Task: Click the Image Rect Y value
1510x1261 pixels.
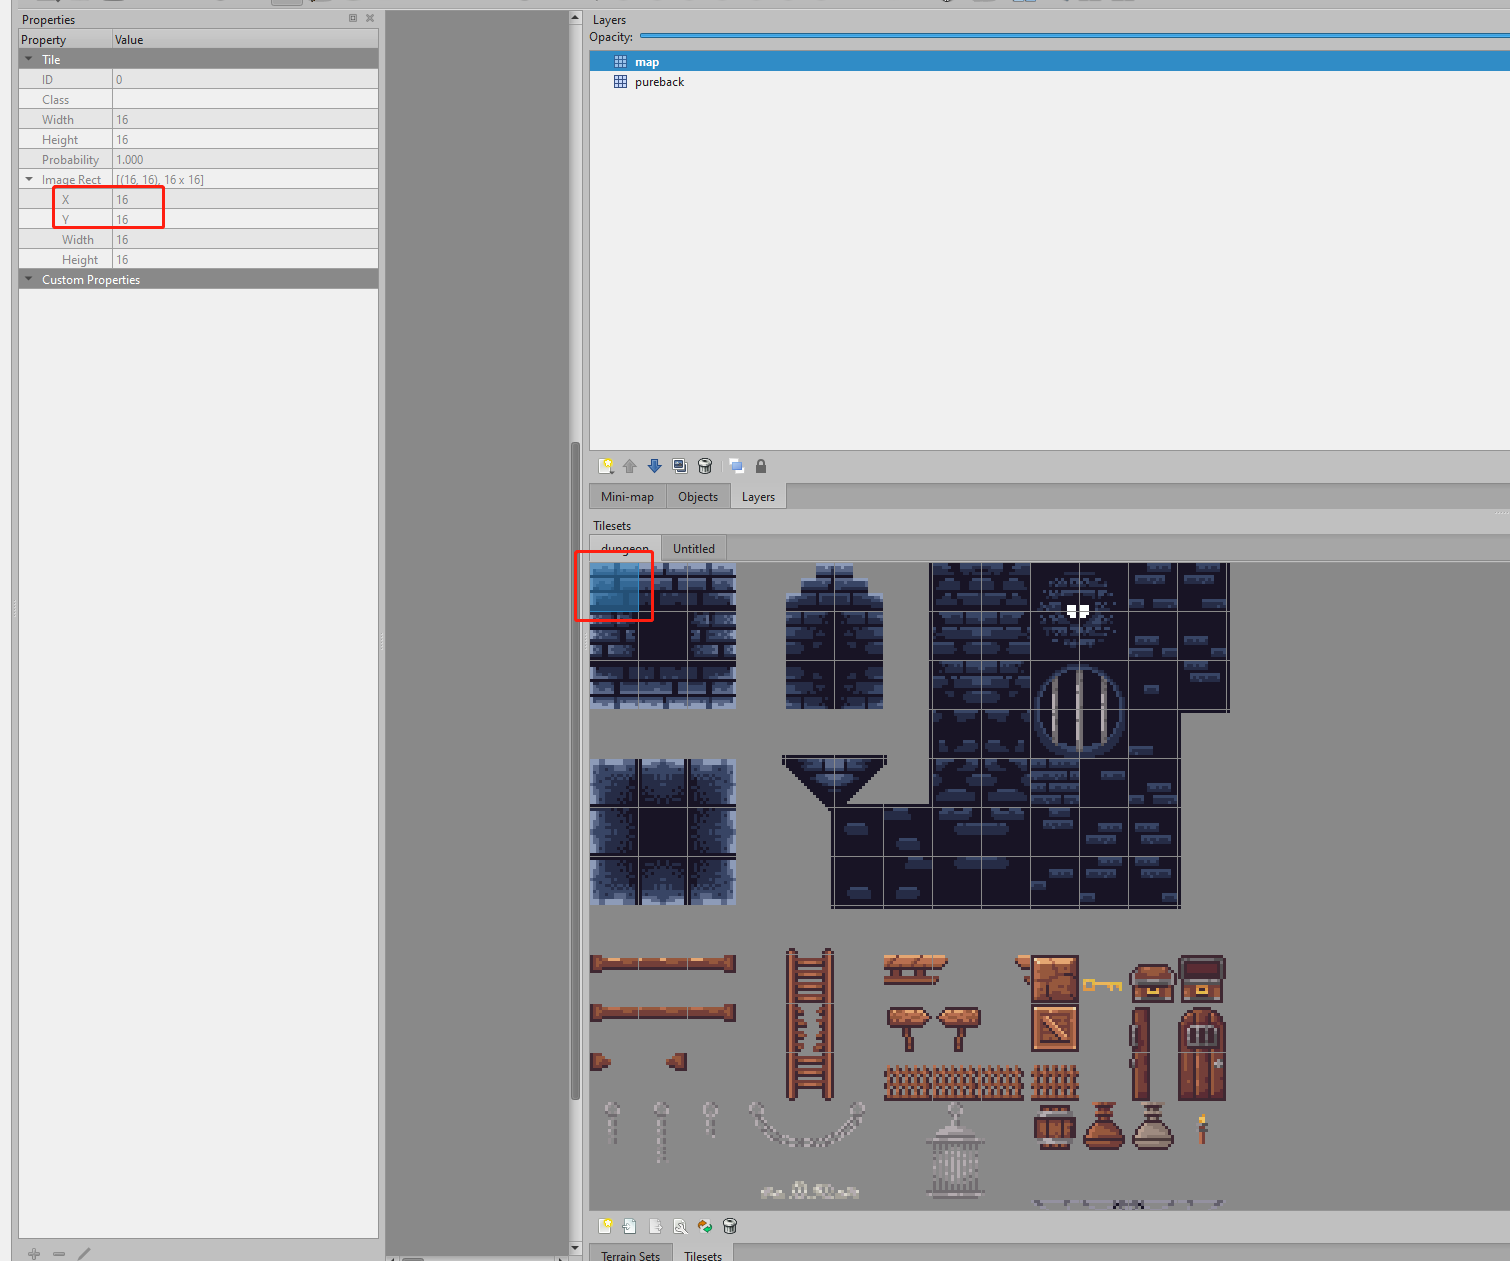Action: click(x=245, y=219)
